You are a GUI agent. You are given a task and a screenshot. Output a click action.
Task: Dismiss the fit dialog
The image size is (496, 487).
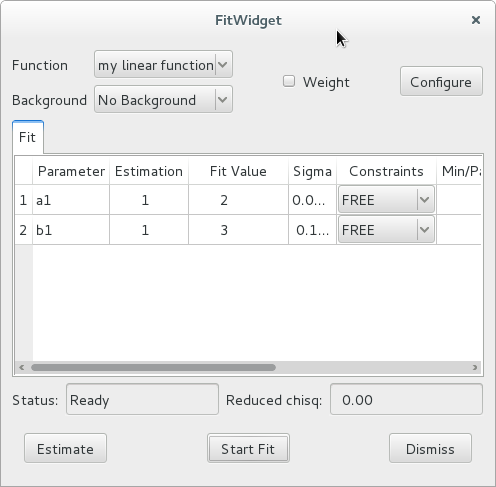tap(430, 448)
